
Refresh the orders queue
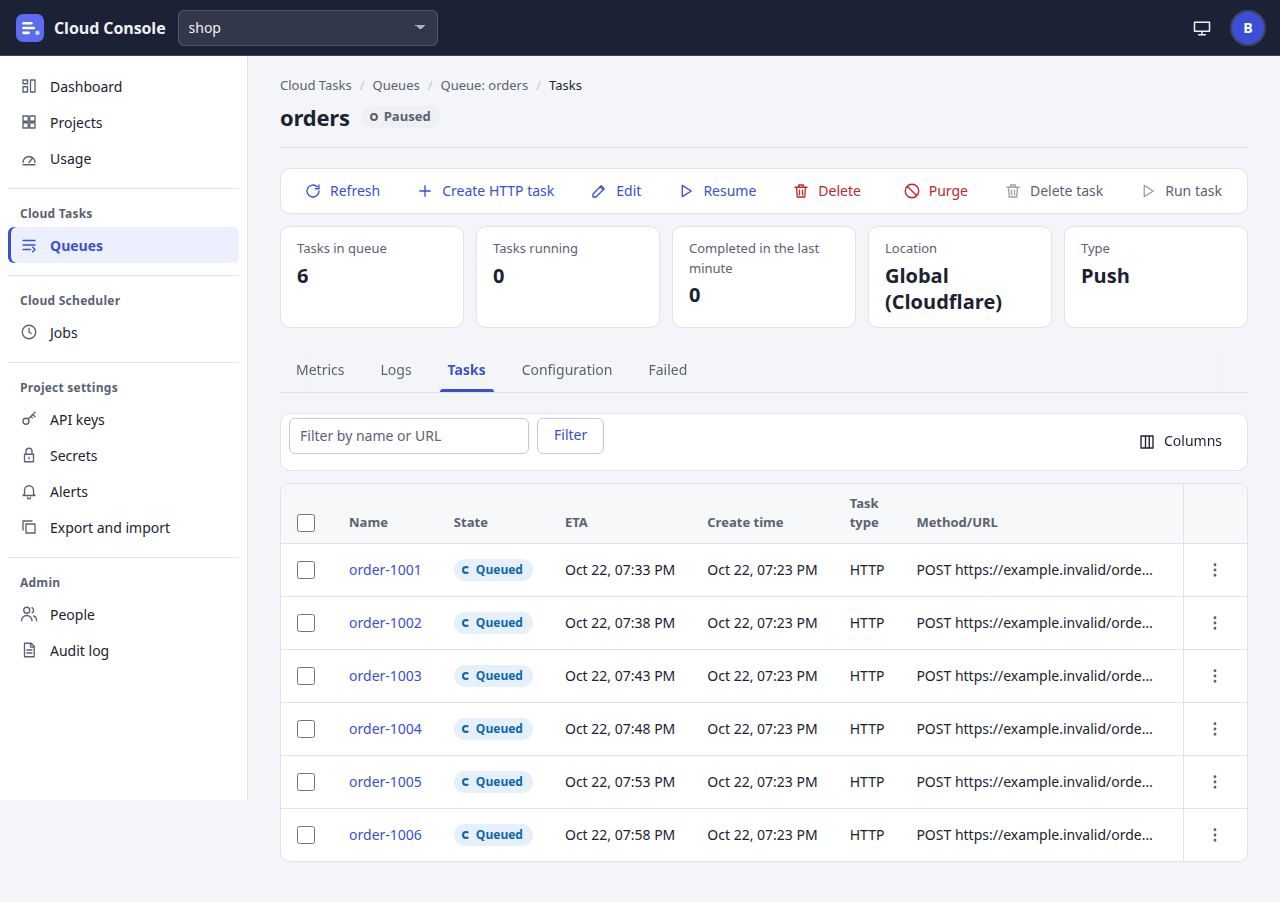(x=342, y=191)
